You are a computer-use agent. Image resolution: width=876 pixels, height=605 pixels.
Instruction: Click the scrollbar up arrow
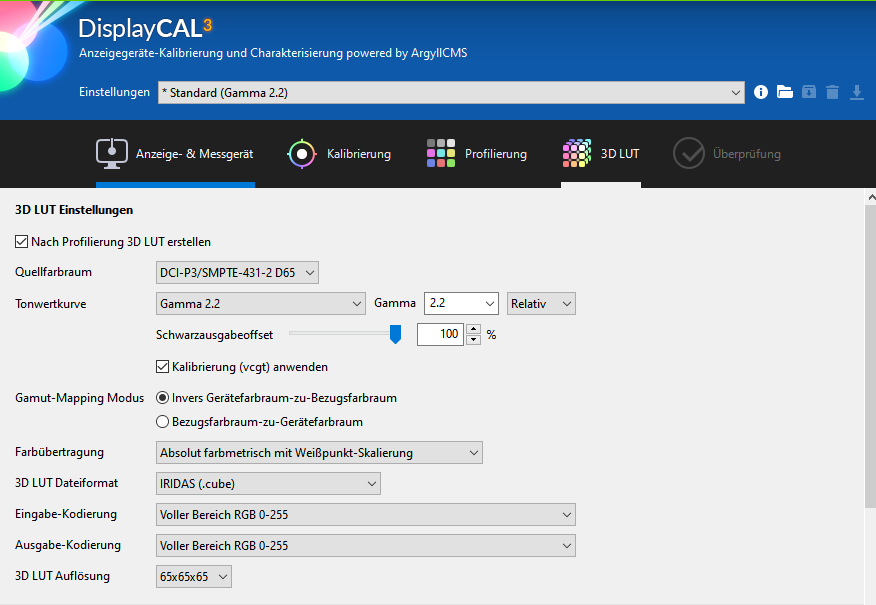click(871, 197)
